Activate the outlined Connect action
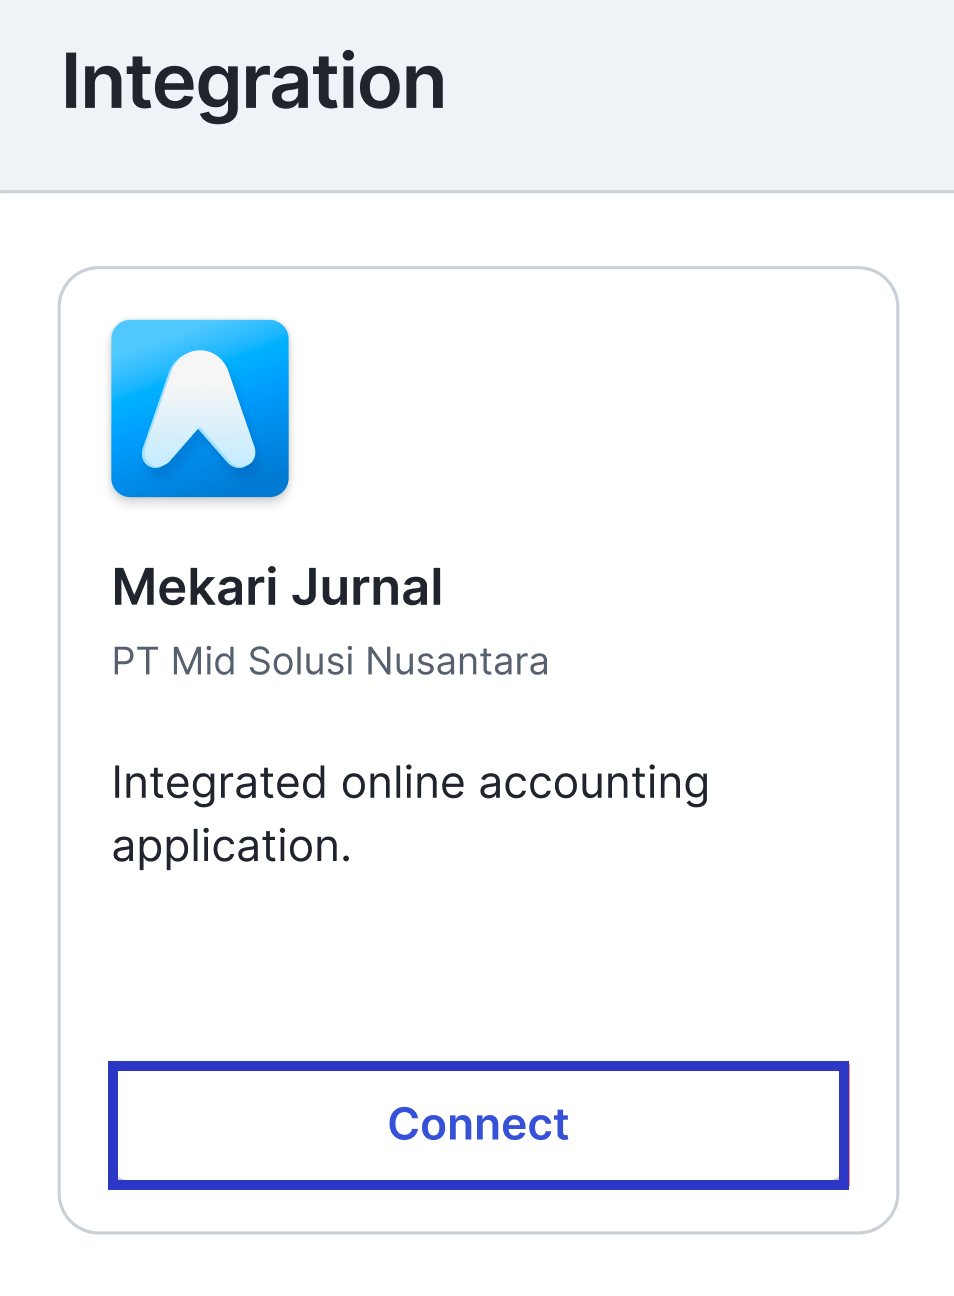954x1296 pixels. (478, 1125)
